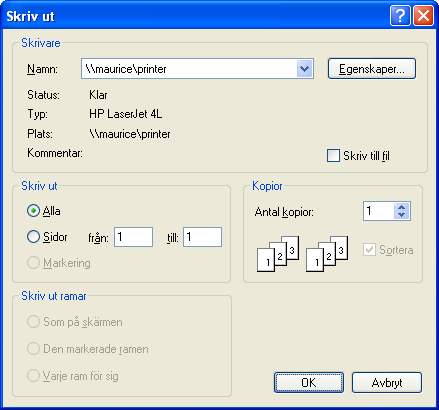The height and width of the screenshot is (410, 439).
Task: Cancel with the Avbryt button
Action: tap(387, 382)
